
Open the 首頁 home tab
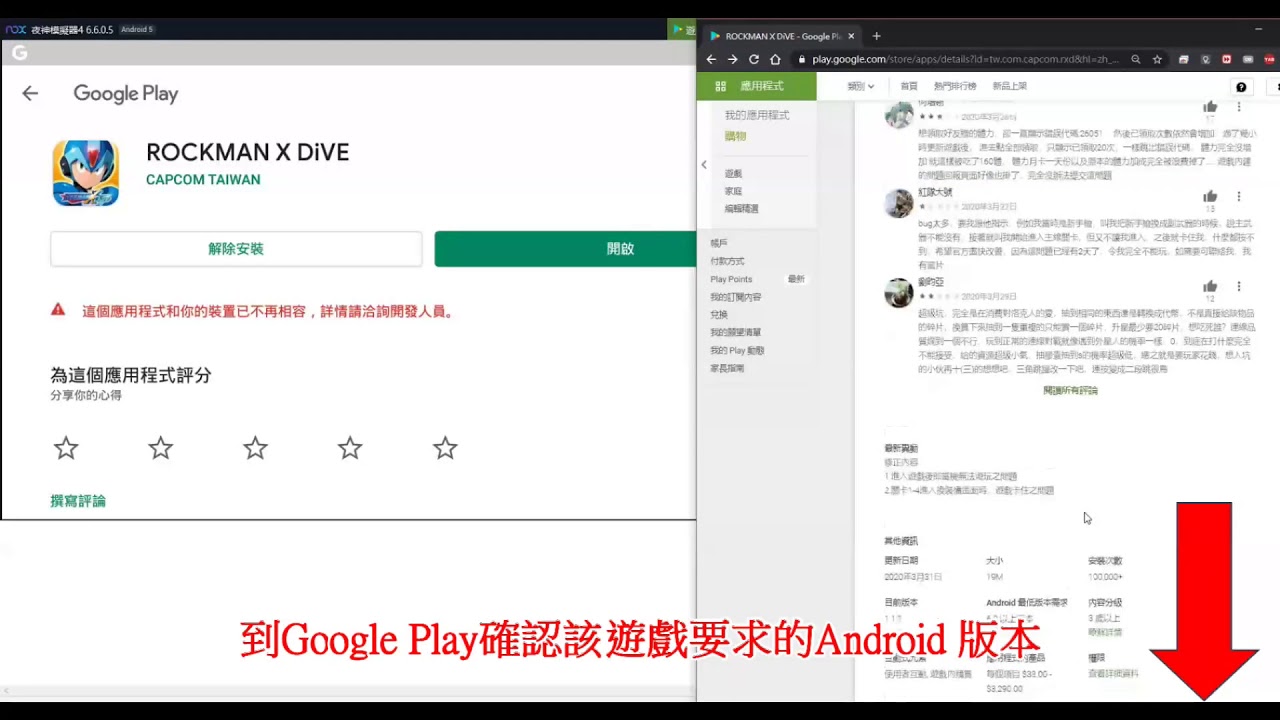pyautogui.click(x=909, y=86)
